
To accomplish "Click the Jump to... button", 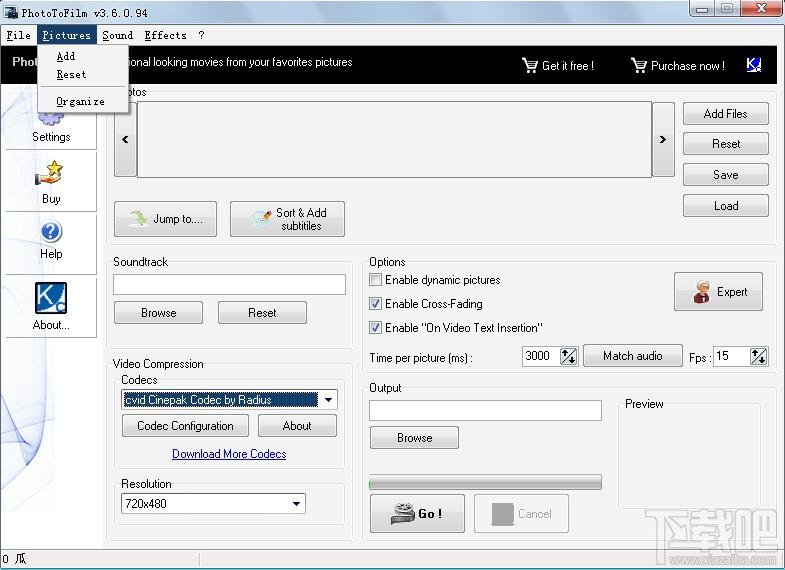I will pos(165,219).
